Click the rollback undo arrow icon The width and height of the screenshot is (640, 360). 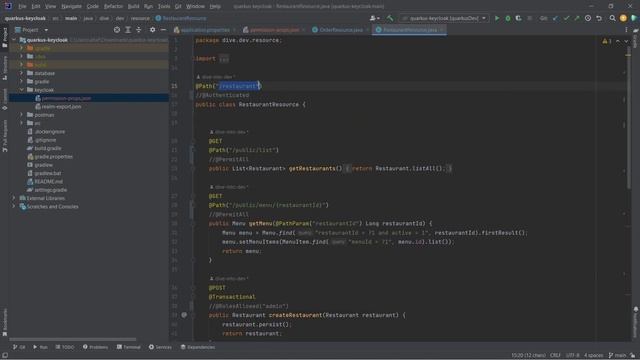click(x=599, y=18)
